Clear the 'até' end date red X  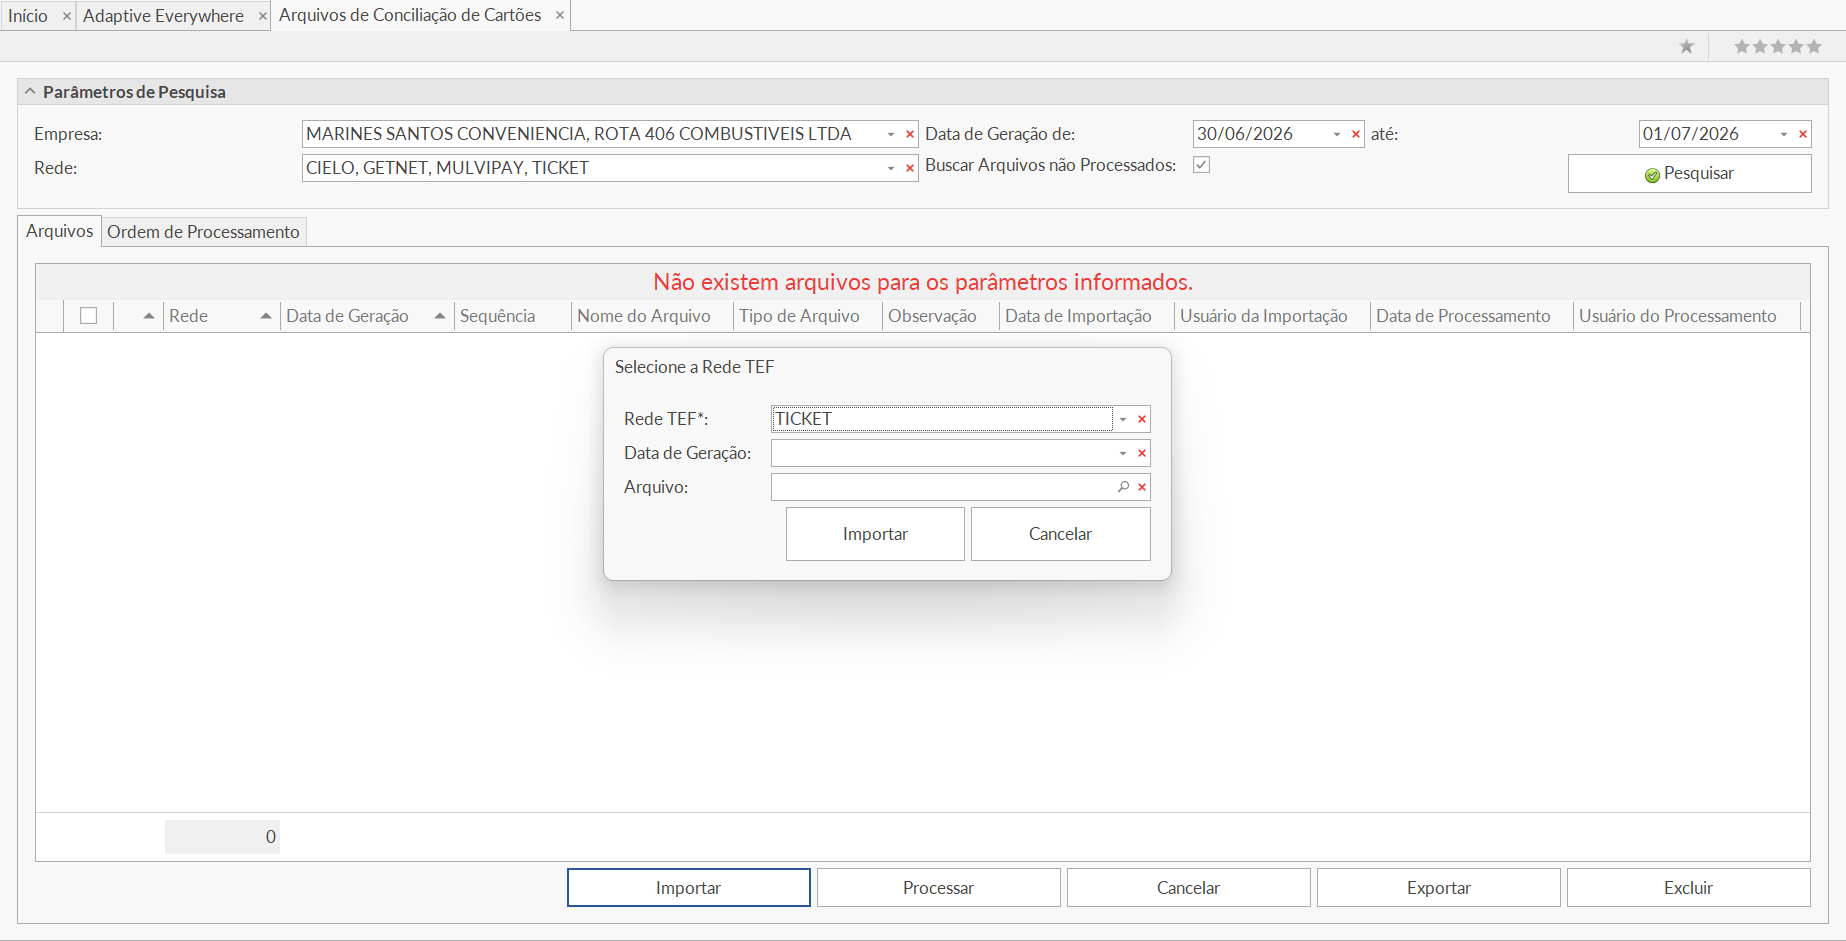[1803, 134]
